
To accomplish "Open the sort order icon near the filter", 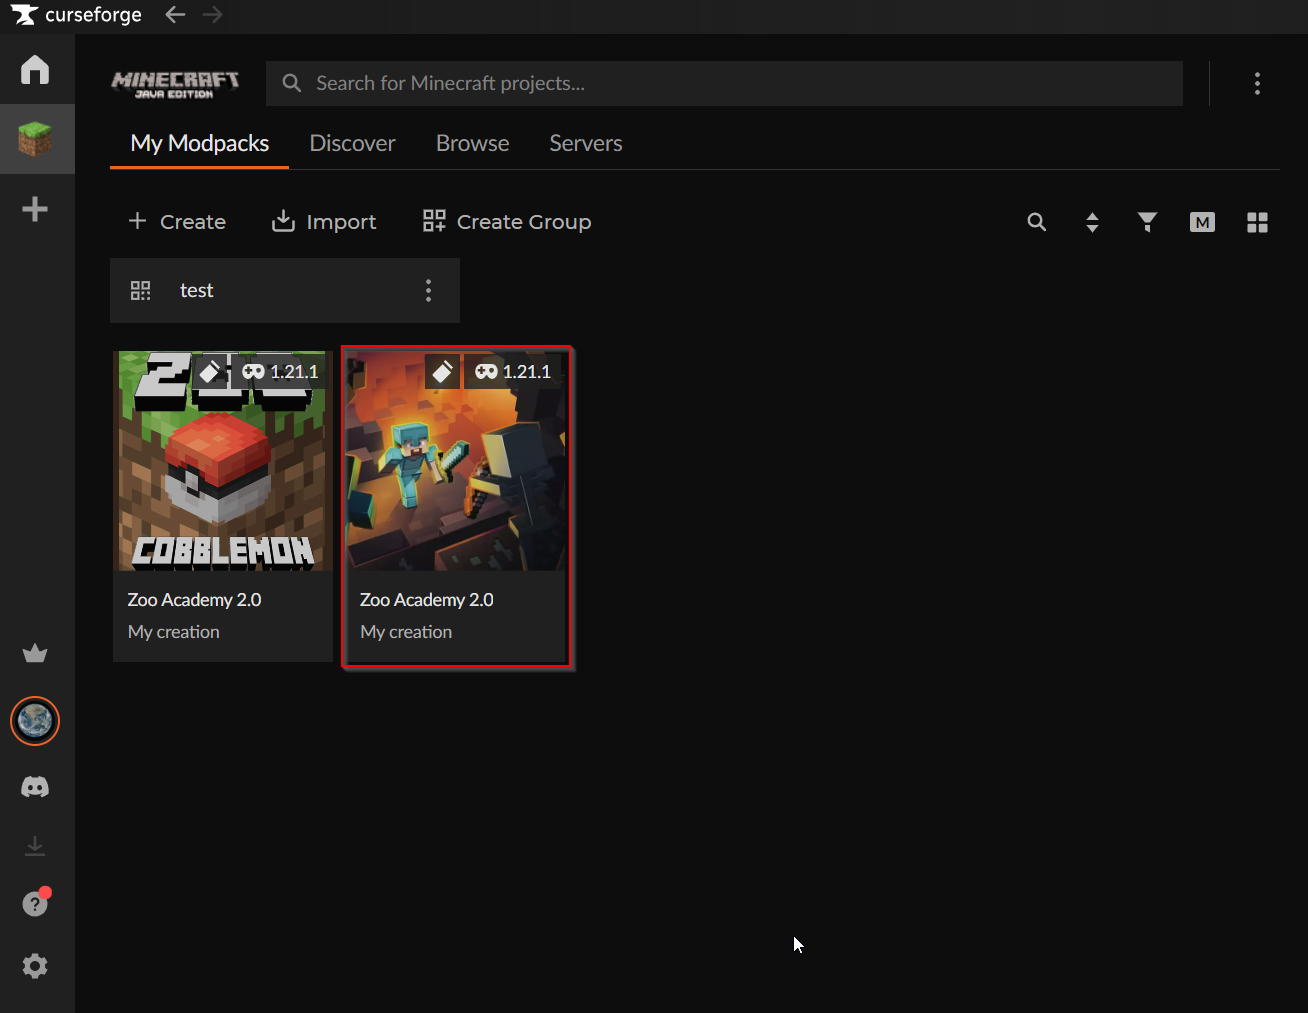I will [x=1092, y=222].
